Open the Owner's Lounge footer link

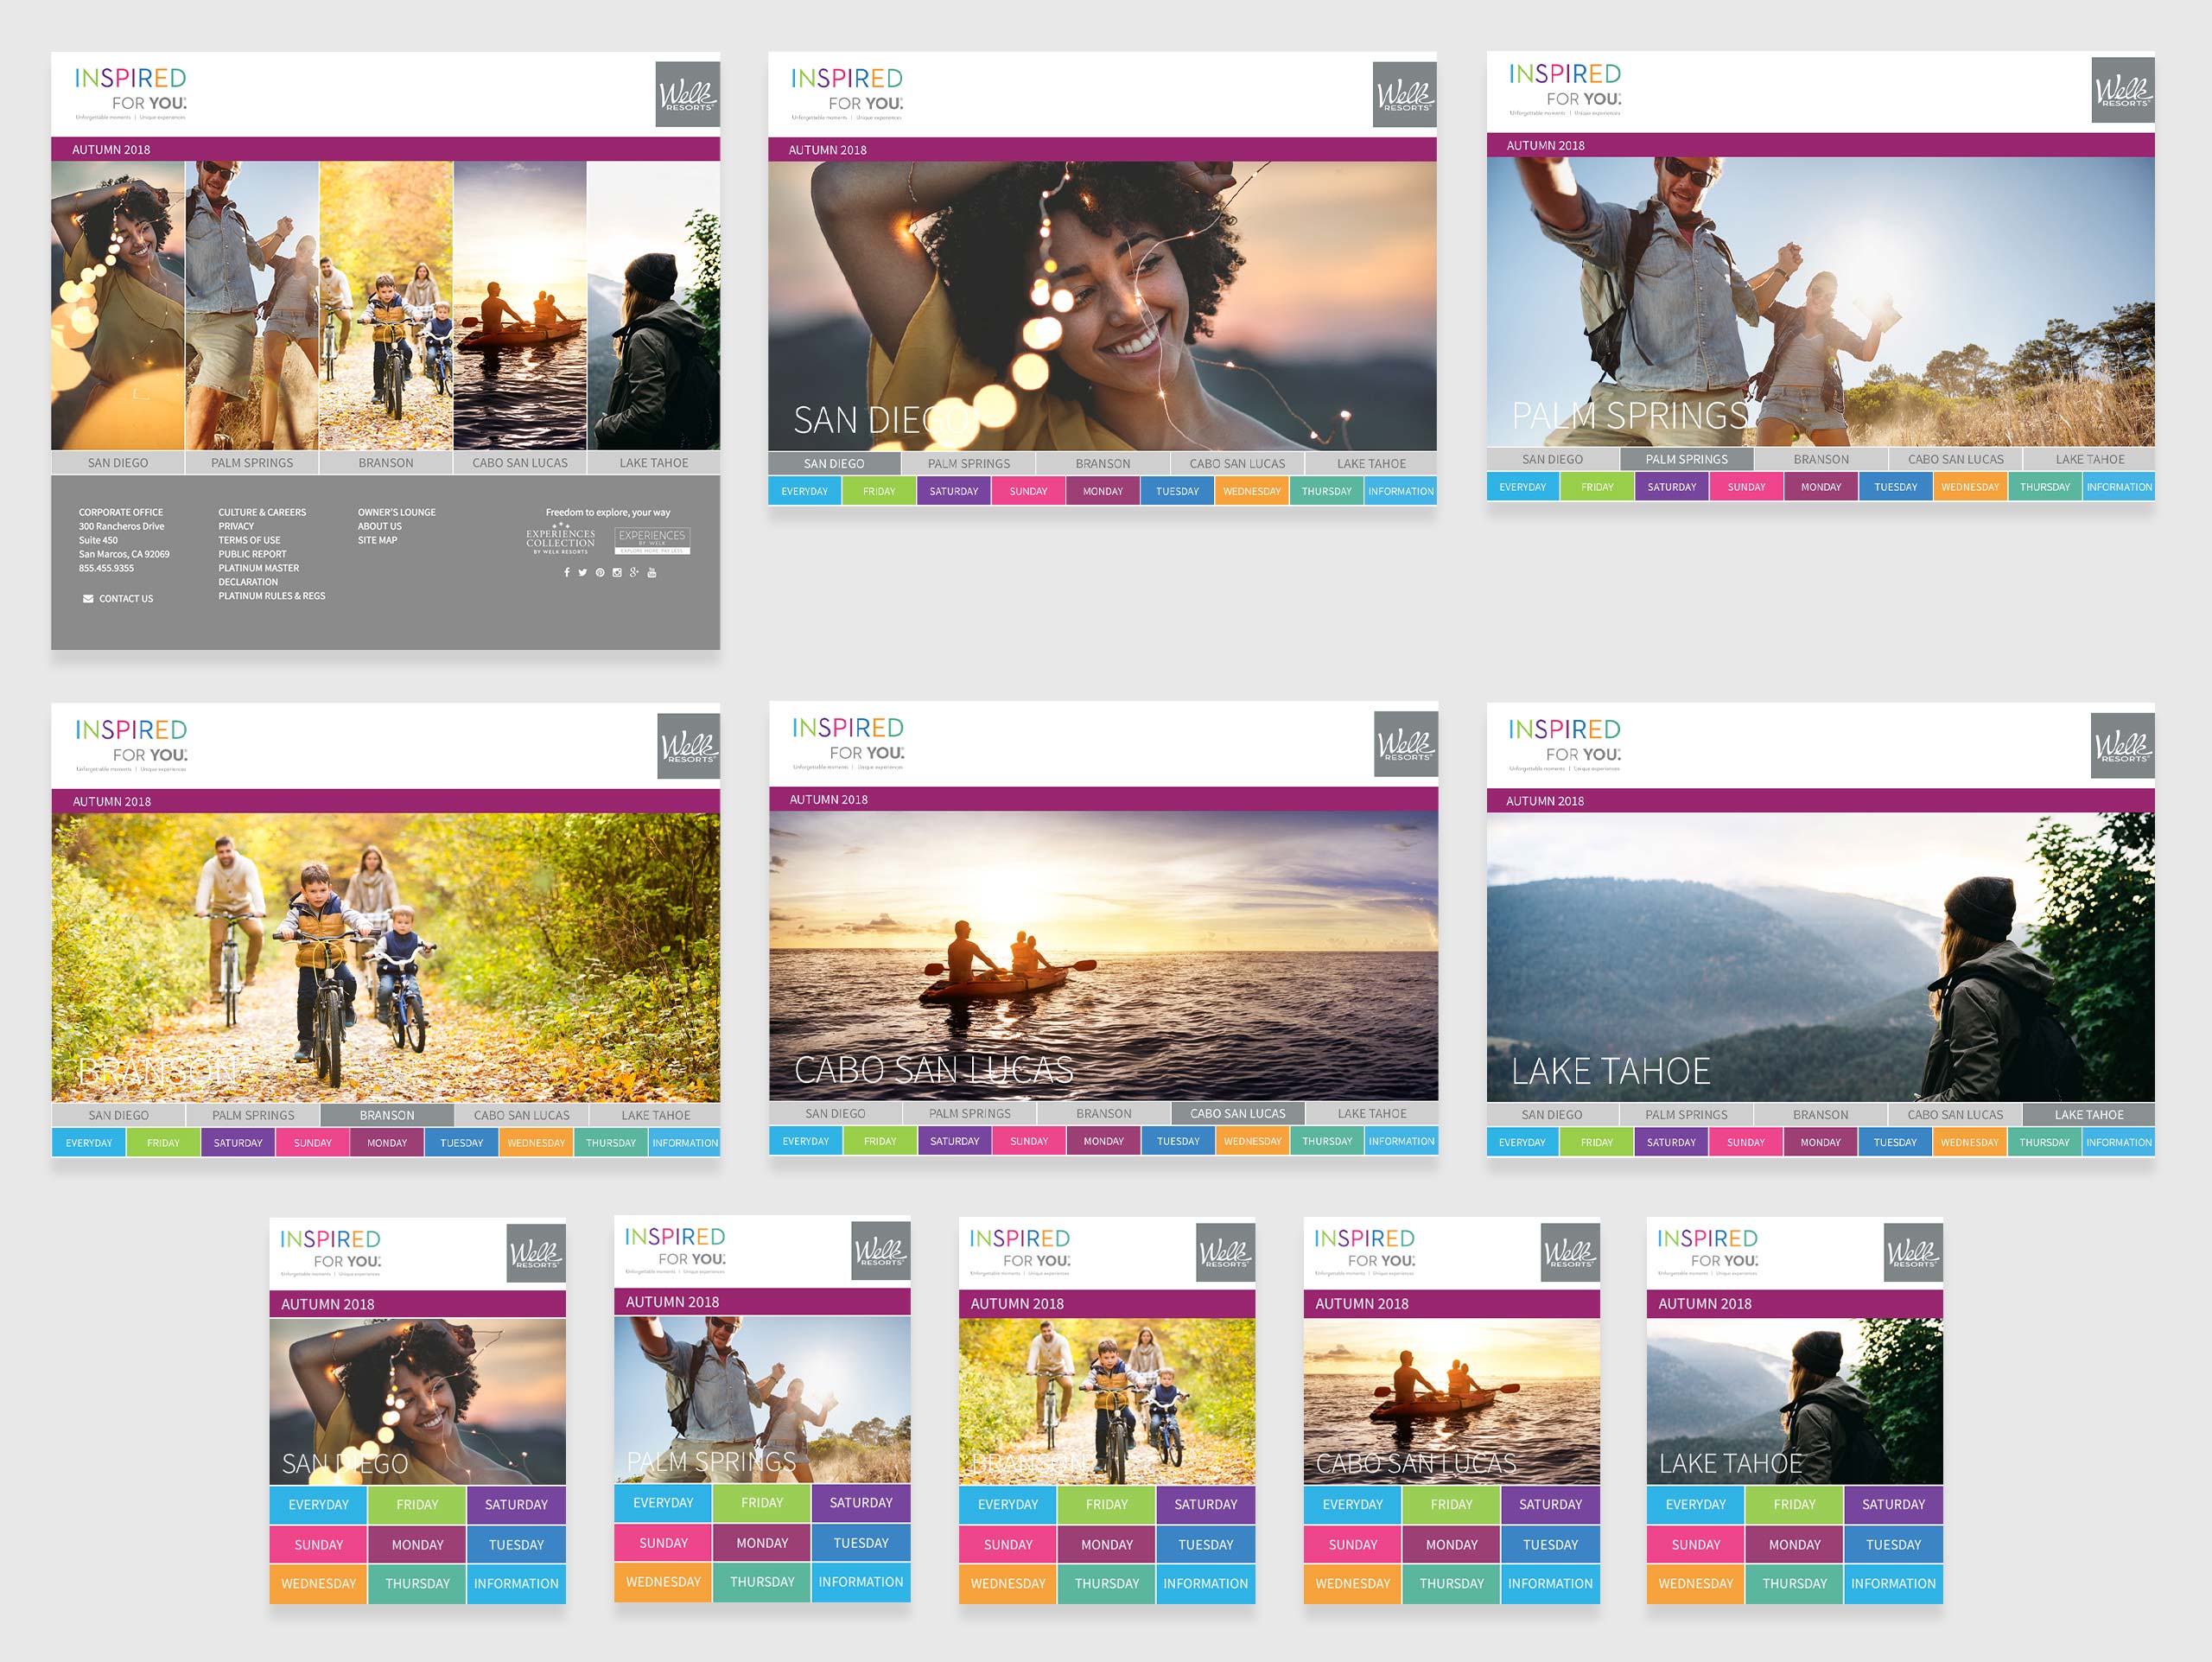[x=396, y=512]
